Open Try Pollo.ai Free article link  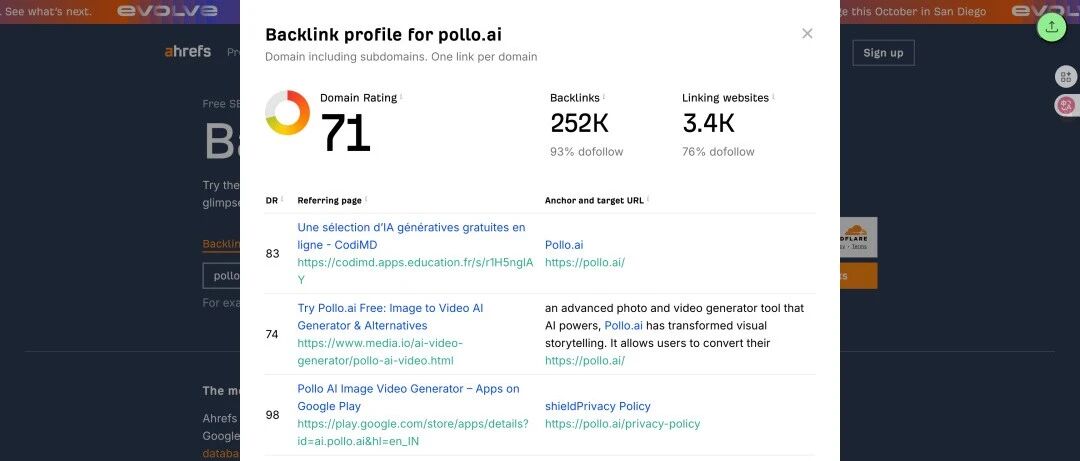391,316
